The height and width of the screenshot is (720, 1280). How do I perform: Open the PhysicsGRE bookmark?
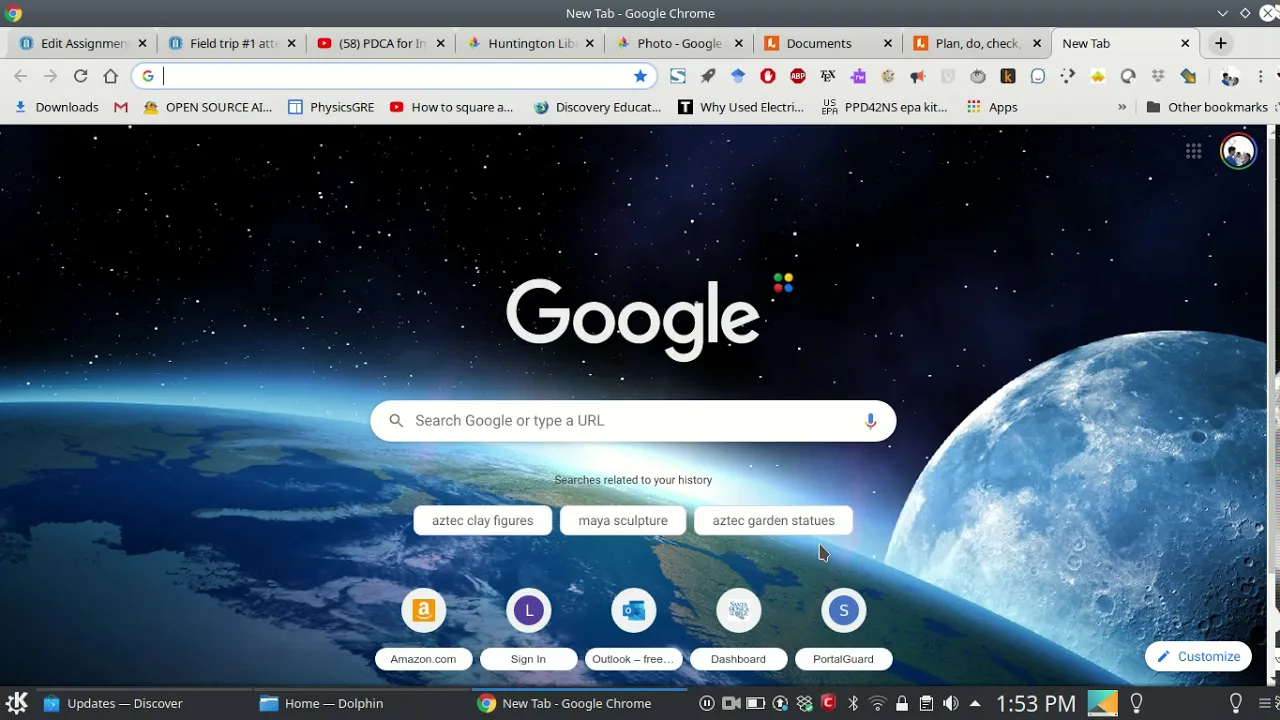pyautogui.click(x=331, y=107)
